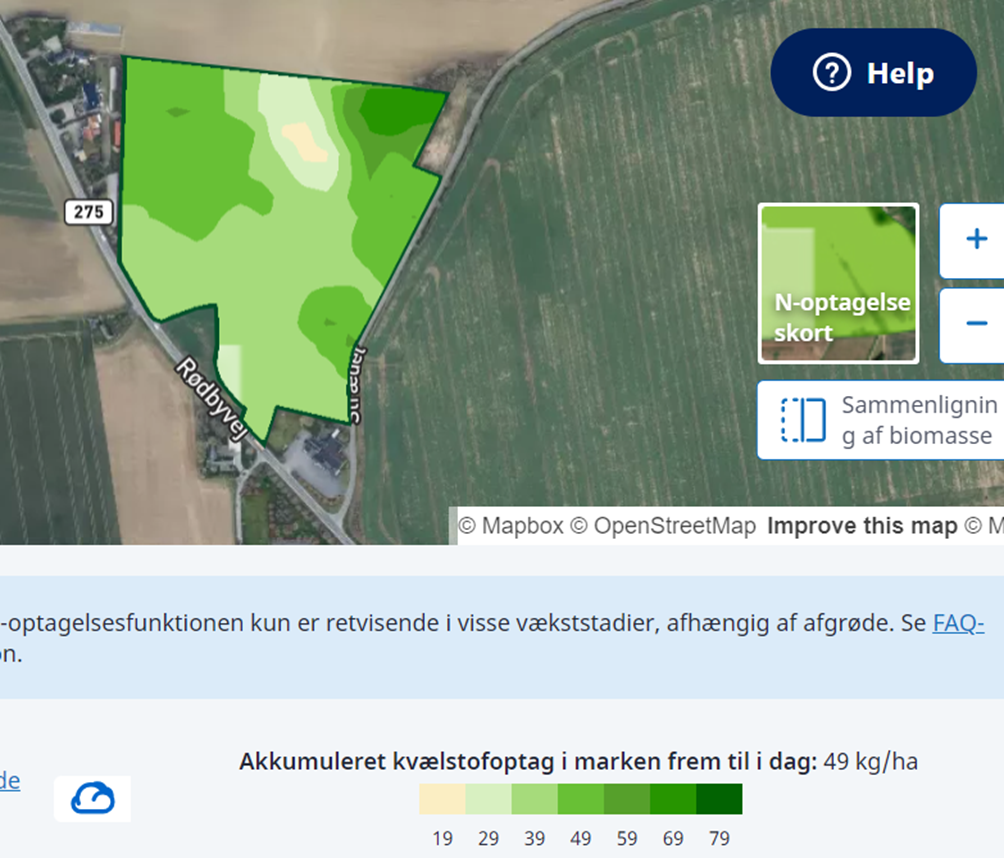The height and width of the screenshot is (858, 1004).
Task: Click the Improve this map link
Action: (x=861, y=526)
